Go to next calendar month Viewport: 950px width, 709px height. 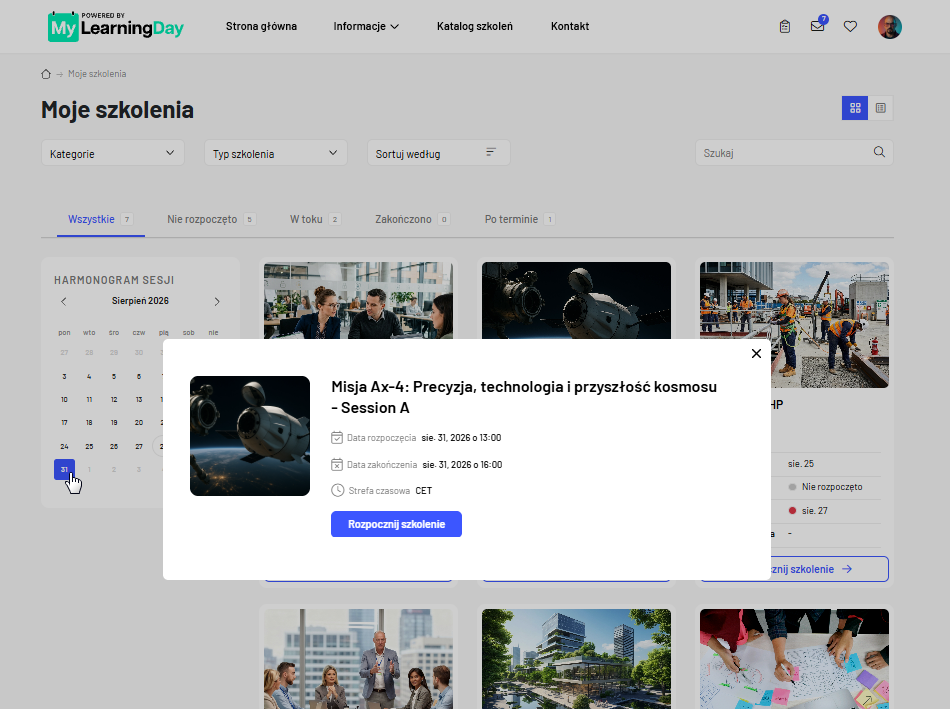click(217, 301)
